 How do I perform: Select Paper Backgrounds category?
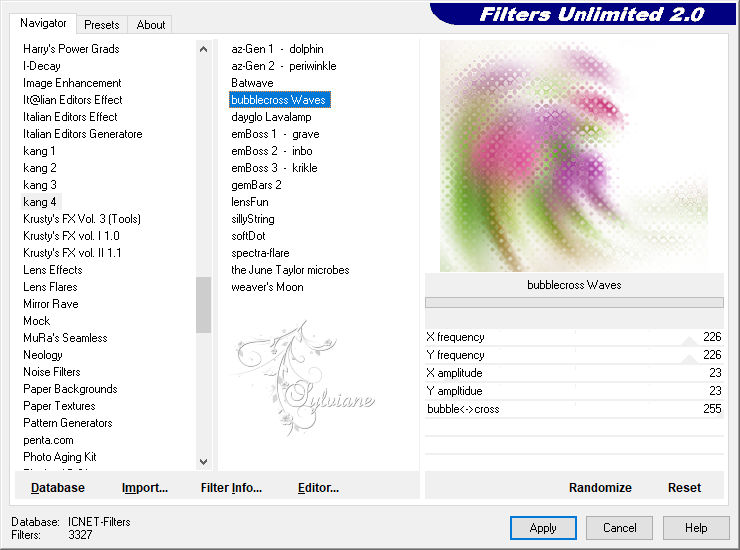click(x=70, y=389)
